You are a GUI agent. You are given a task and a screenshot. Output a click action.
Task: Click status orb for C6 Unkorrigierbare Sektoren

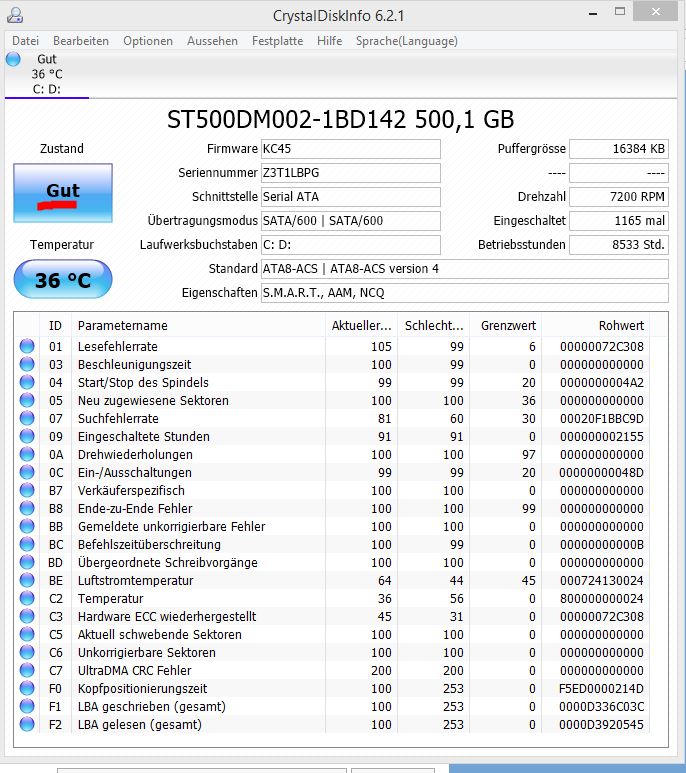coord(27,652)
